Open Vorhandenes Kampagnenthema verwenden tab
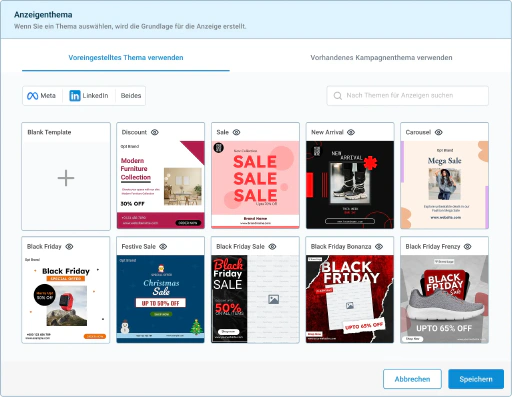Screen dimensions: 512x397 [x=381, y=58]
